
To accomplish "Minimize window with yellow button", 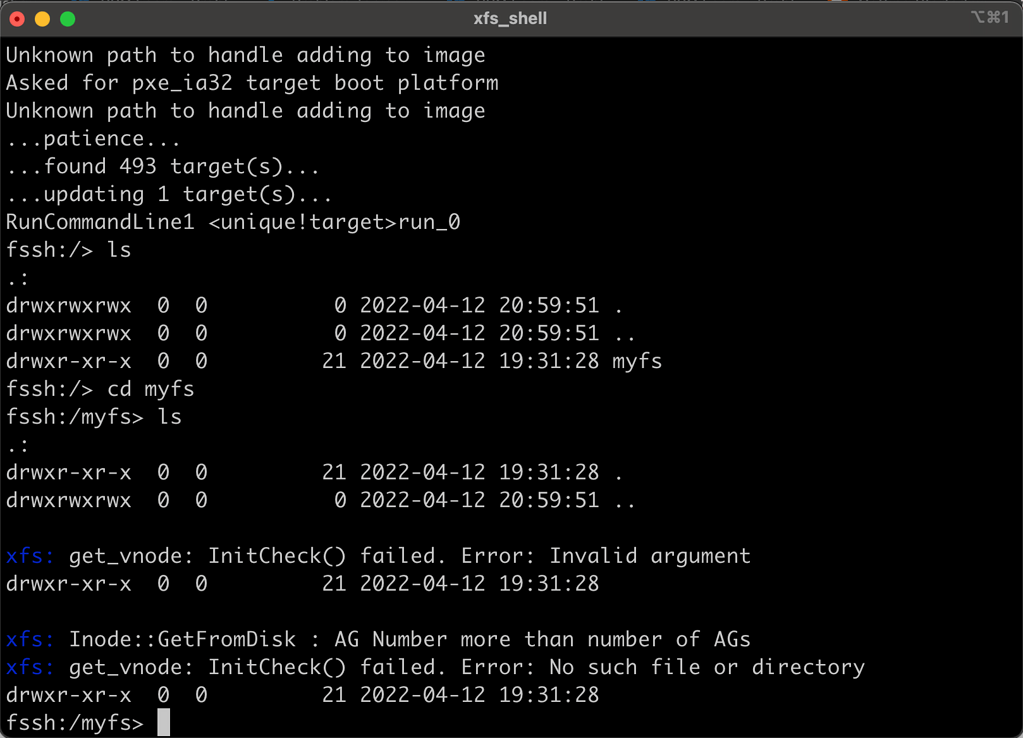I will pyautogui.click(x=42, y=19).
